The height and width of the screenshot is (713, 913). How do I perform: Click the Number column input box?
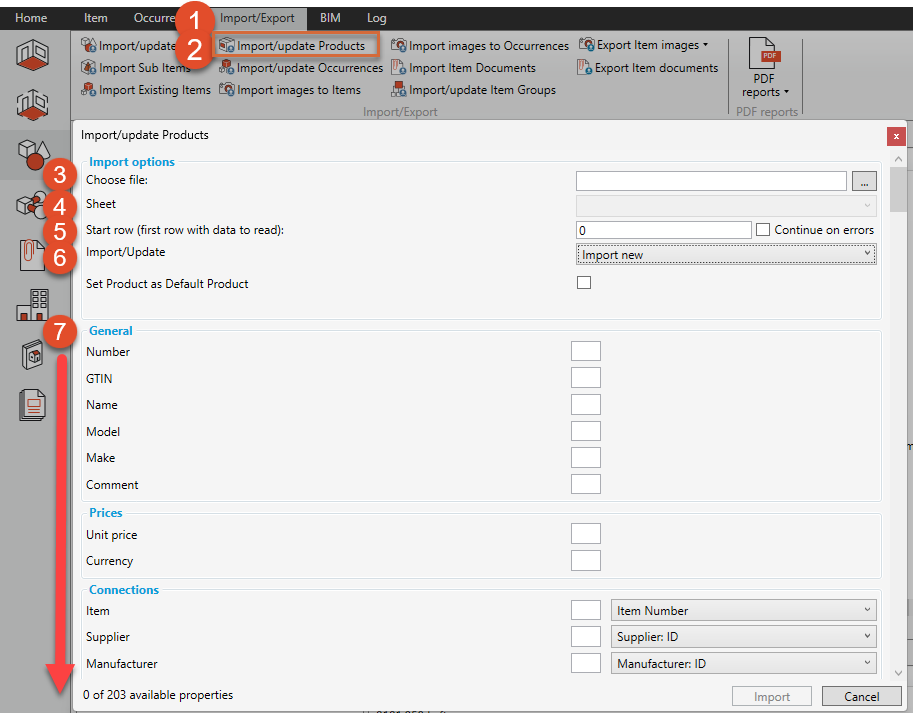point(585,351)
